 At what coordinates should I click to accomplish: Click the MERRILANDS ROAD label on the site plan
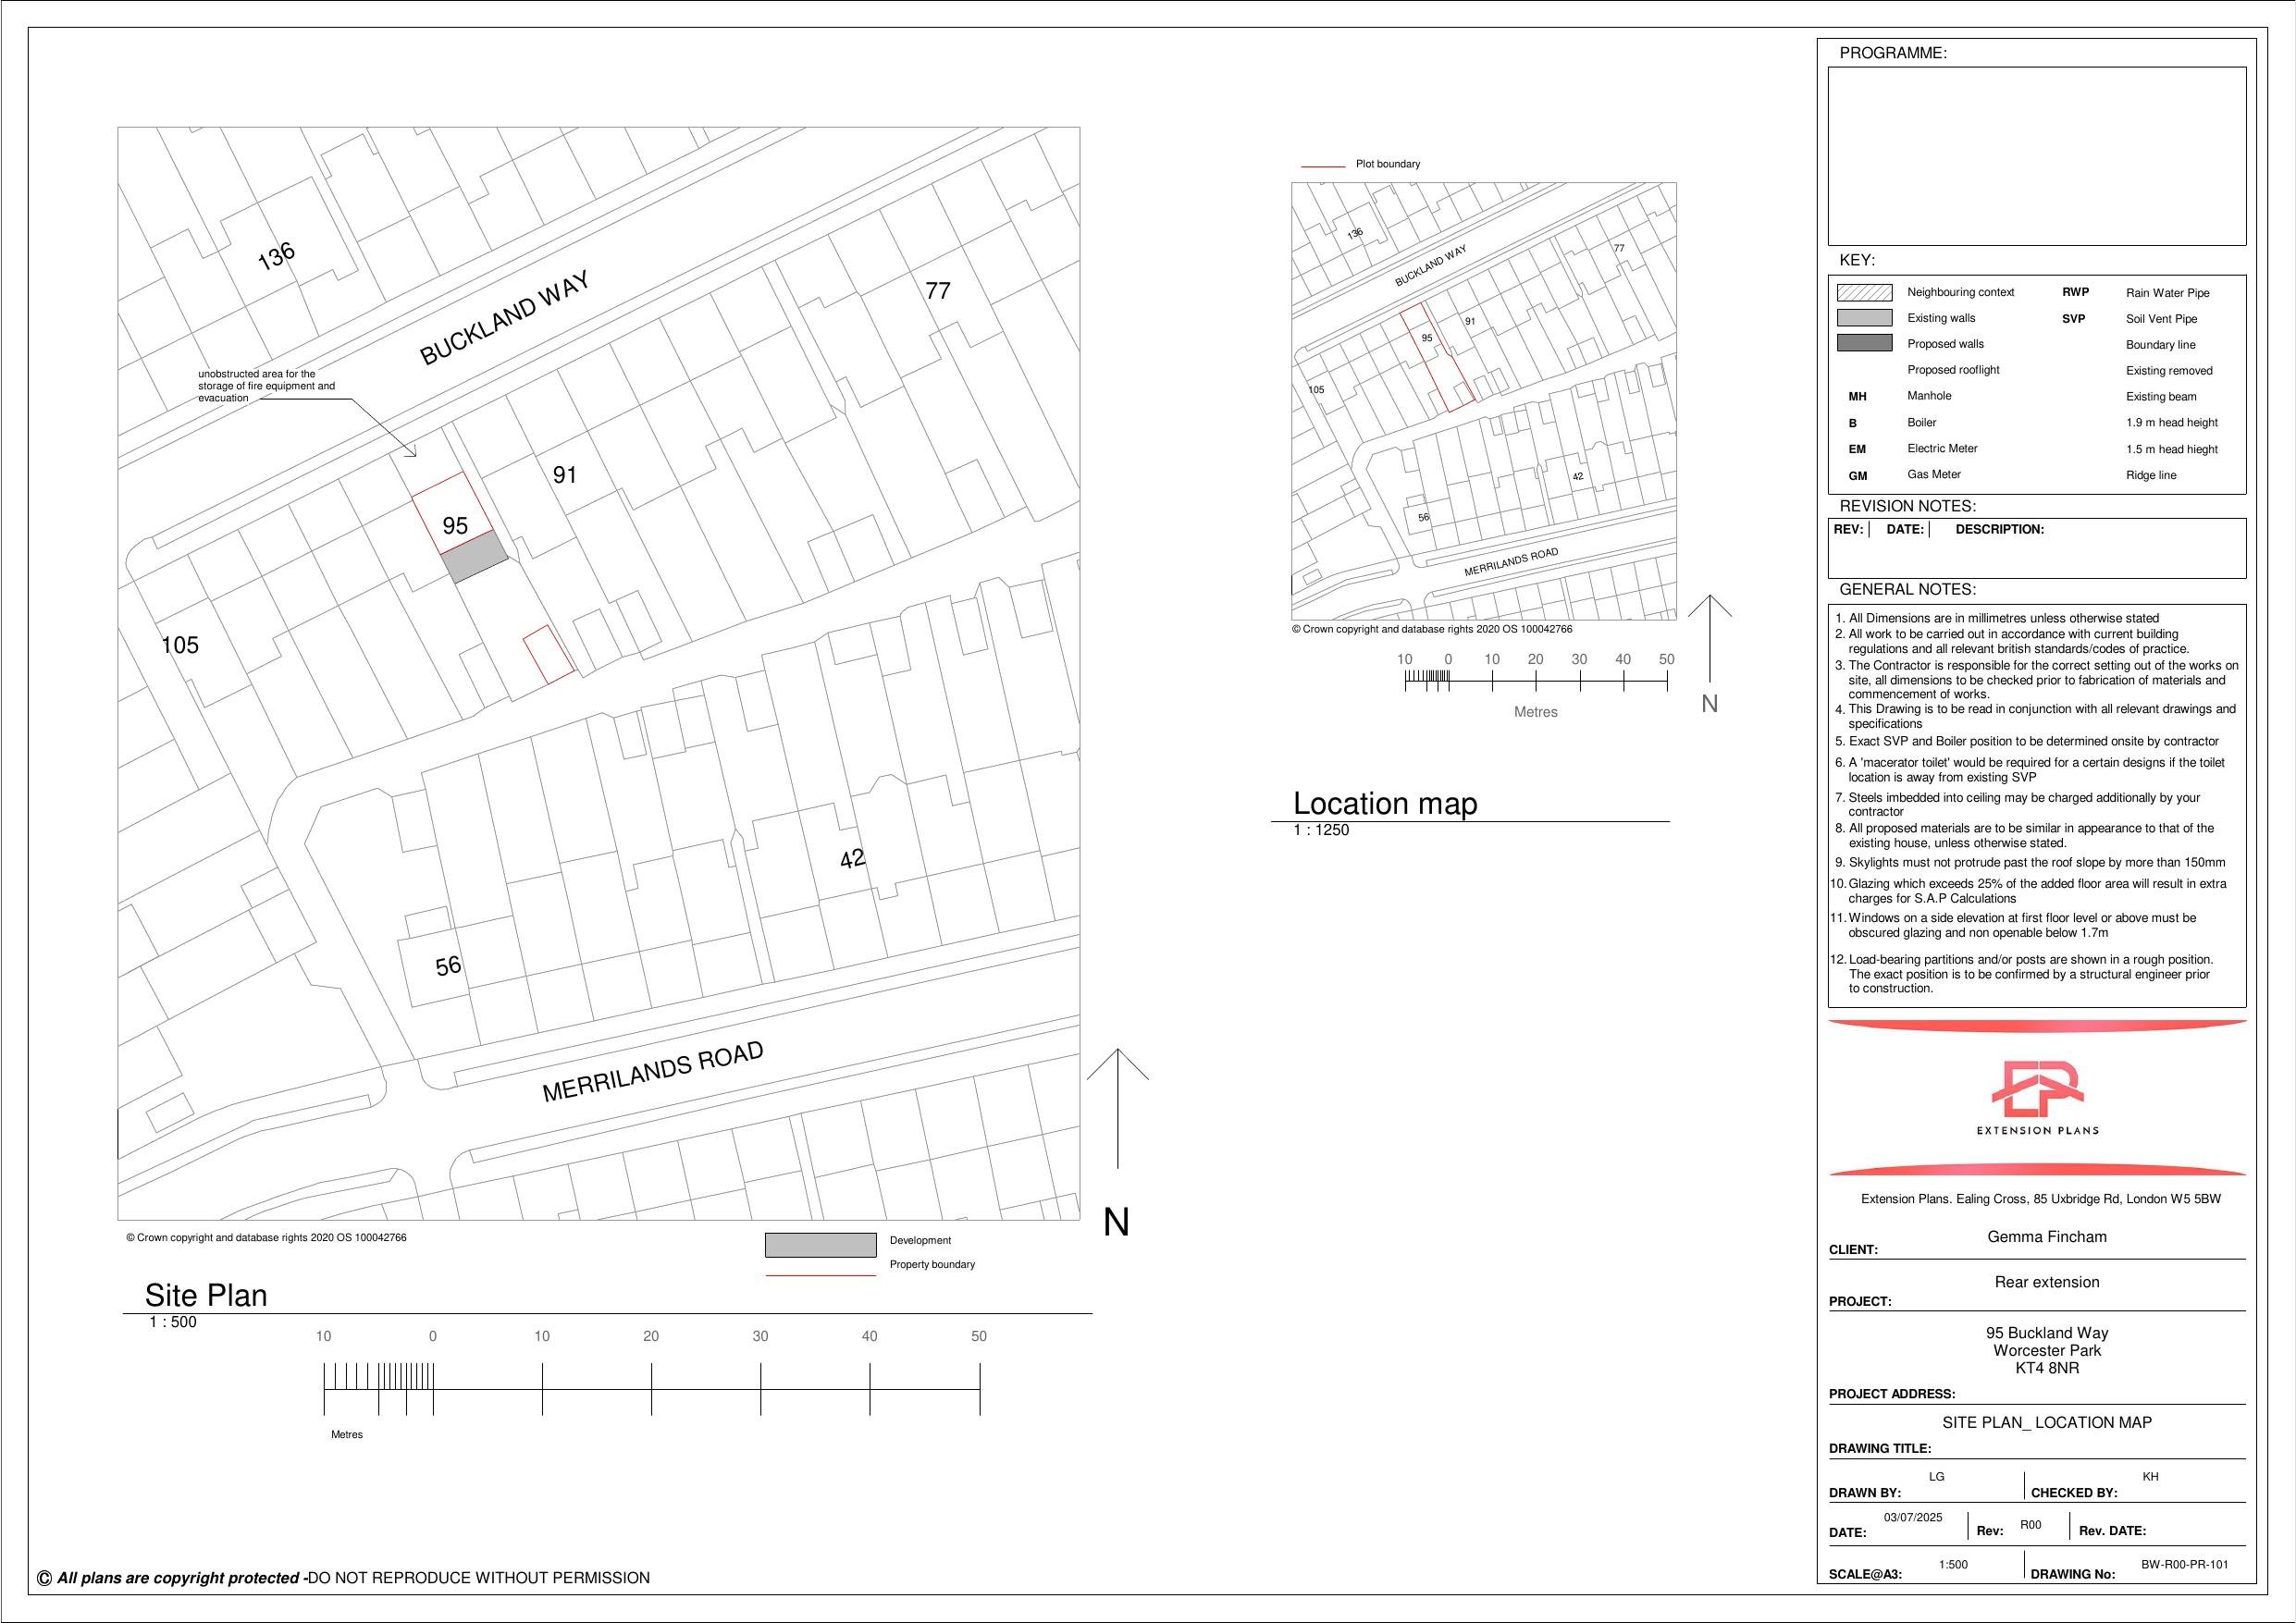click(x=652, y=1072)
